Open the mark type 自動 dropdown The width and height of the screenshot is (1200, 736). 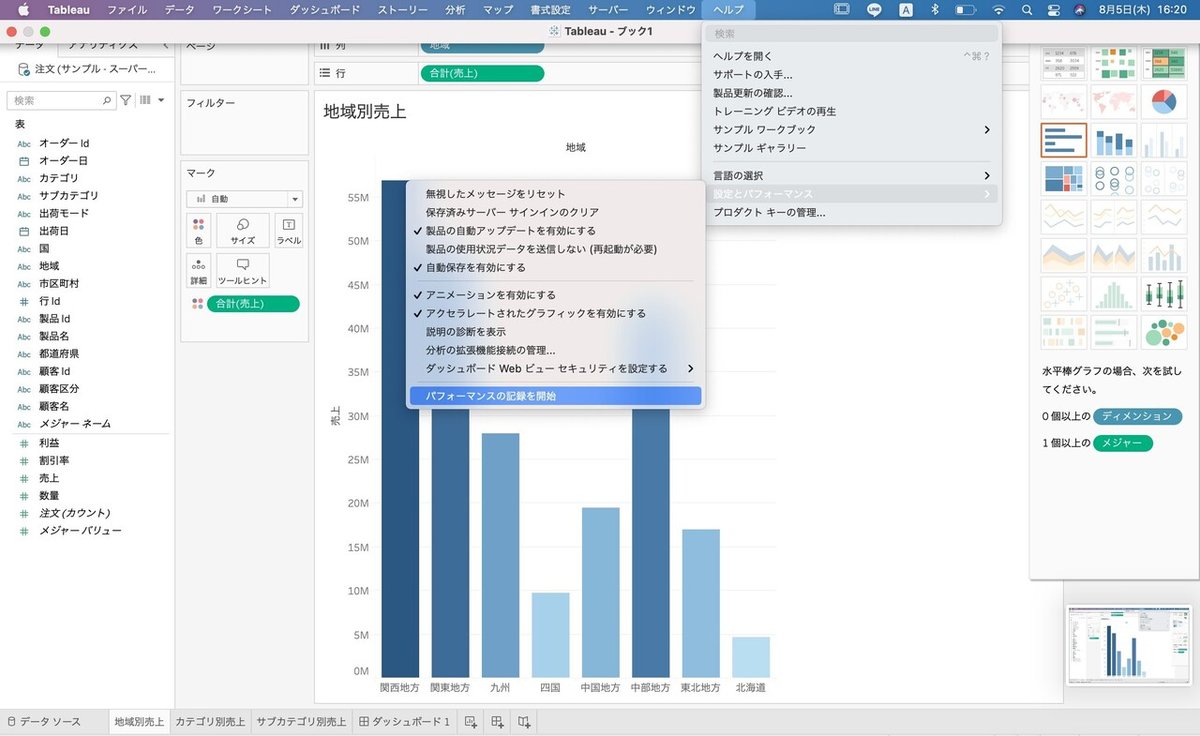point(244,199)
